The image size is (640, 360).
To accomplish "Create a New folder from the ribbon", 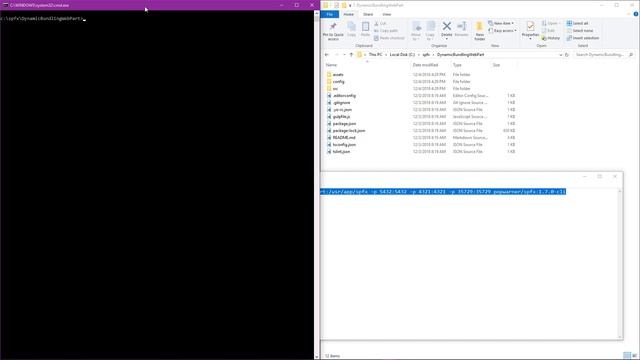I will 480,31.
